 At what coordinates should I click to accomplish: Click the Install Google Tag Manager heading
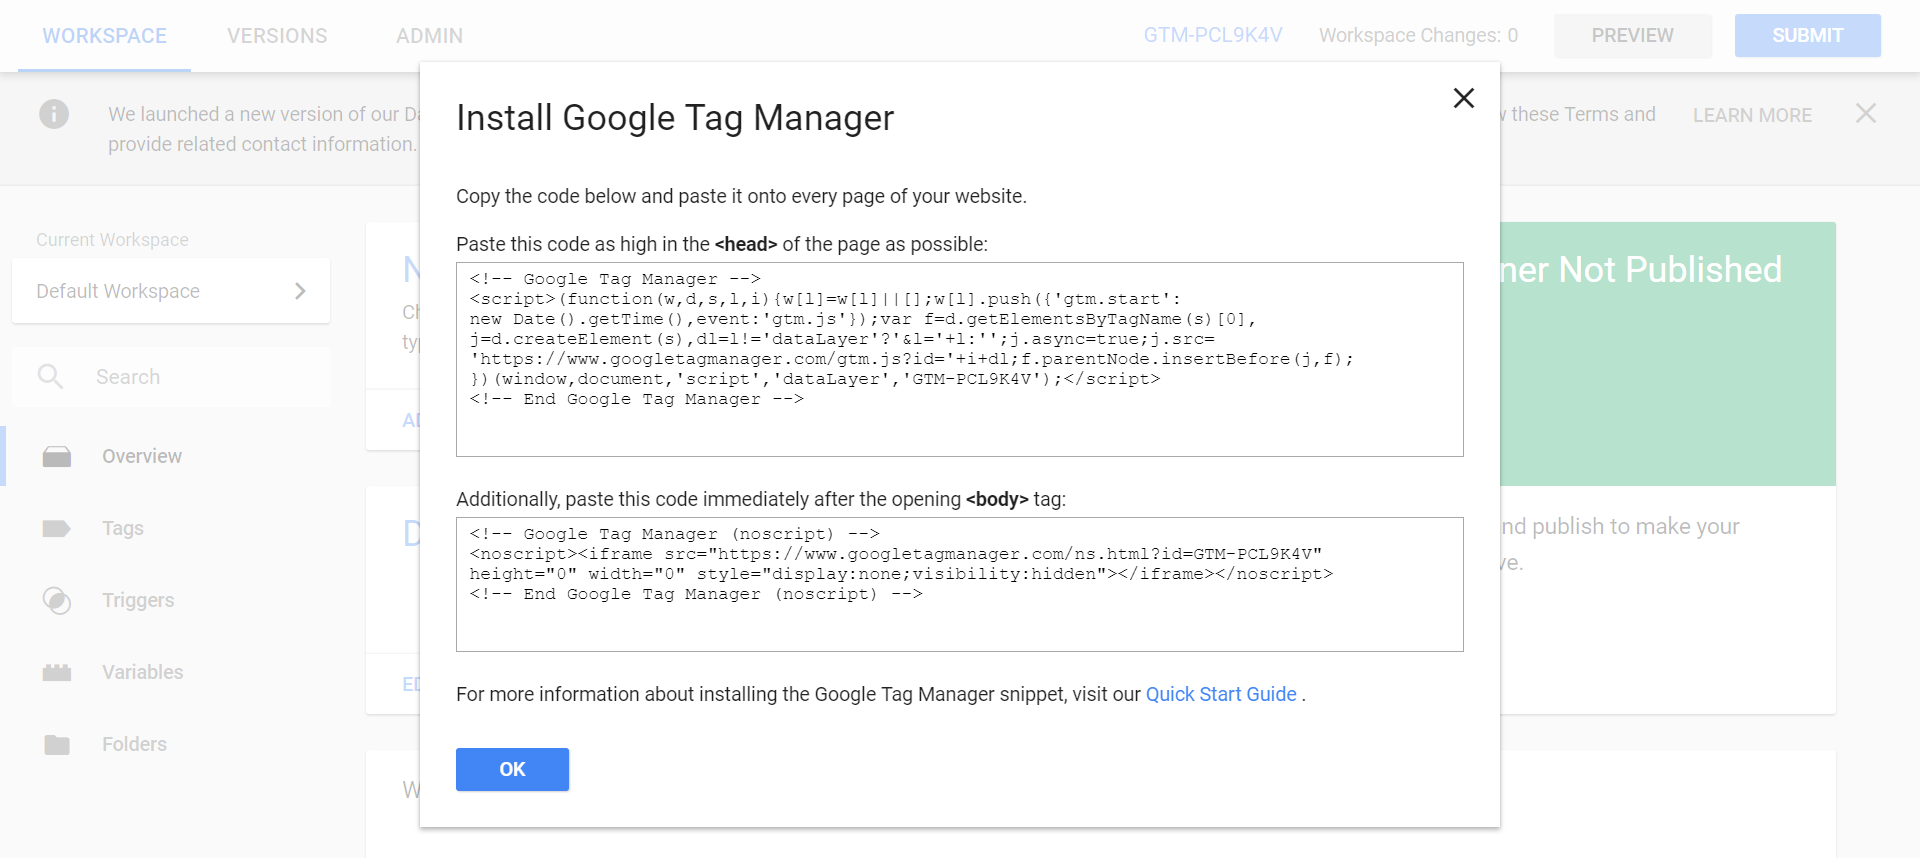point(675,118)
